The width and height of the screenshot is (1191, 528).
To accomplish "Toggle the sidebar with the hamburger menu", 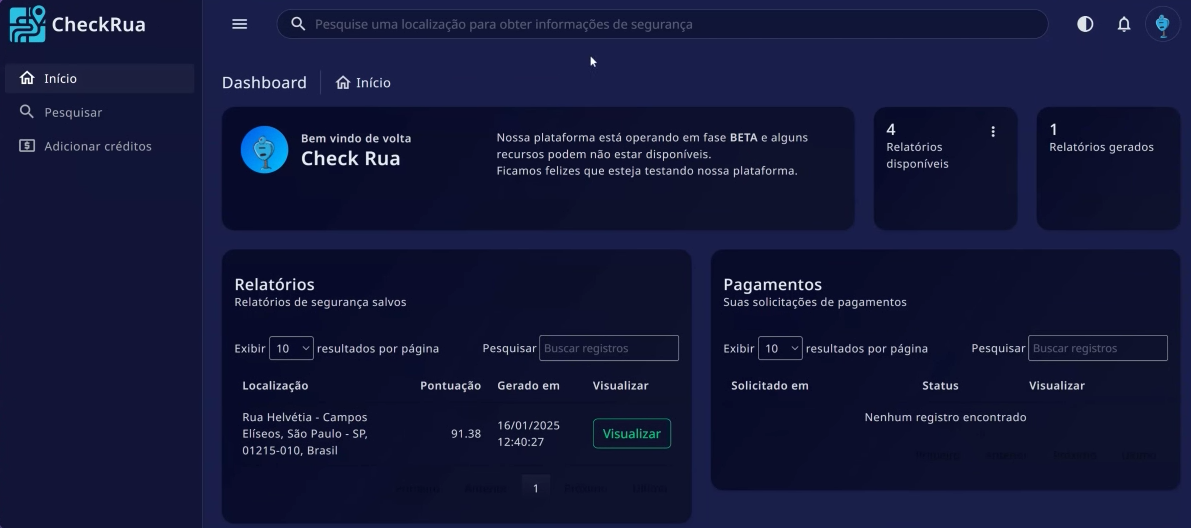I will tap(239, 24).
